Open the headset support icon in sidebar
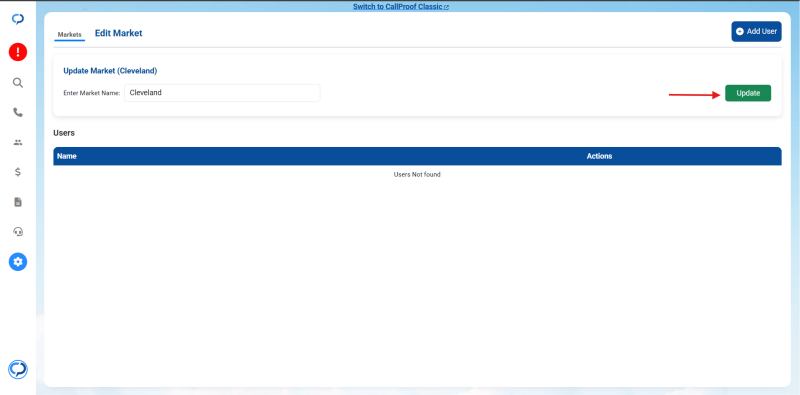Screen dimensions: 800x395 point(18,232)
